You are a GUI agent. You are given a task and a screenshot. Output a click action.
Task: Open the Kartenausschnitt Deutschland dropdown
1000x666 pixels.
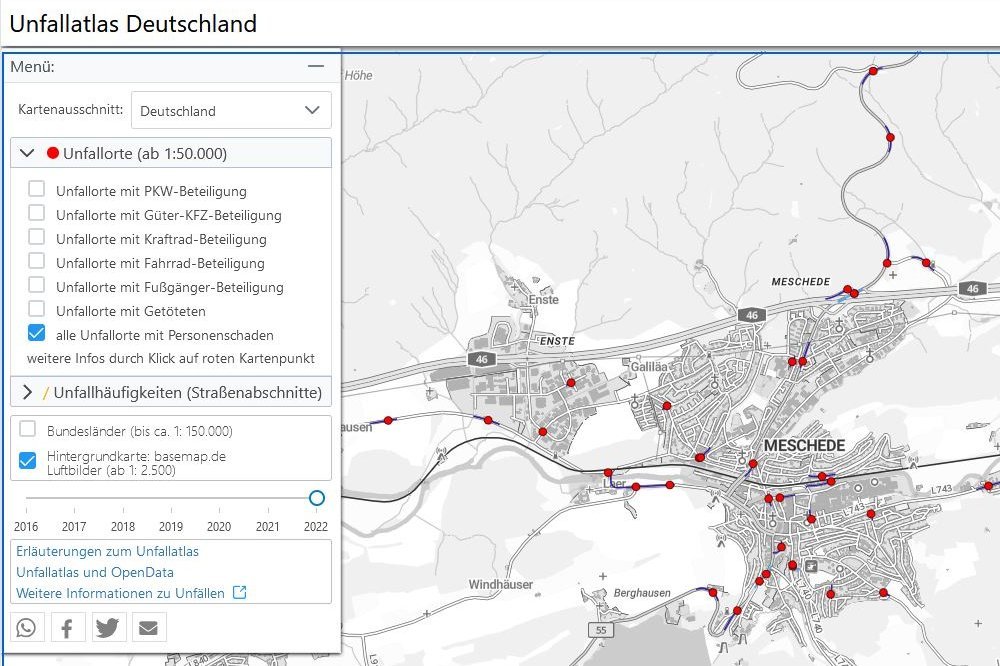(231, 111)
